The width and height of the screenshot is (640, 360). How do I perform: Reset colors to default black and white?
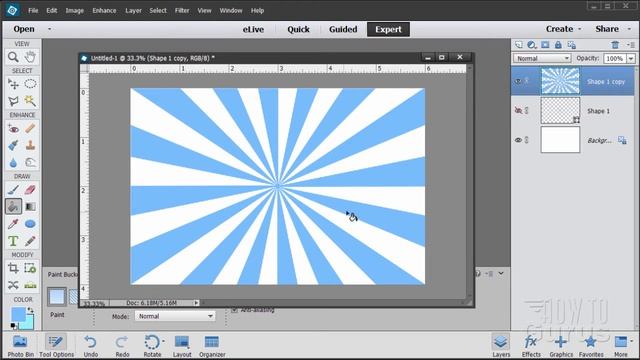(x=13, y=326)
